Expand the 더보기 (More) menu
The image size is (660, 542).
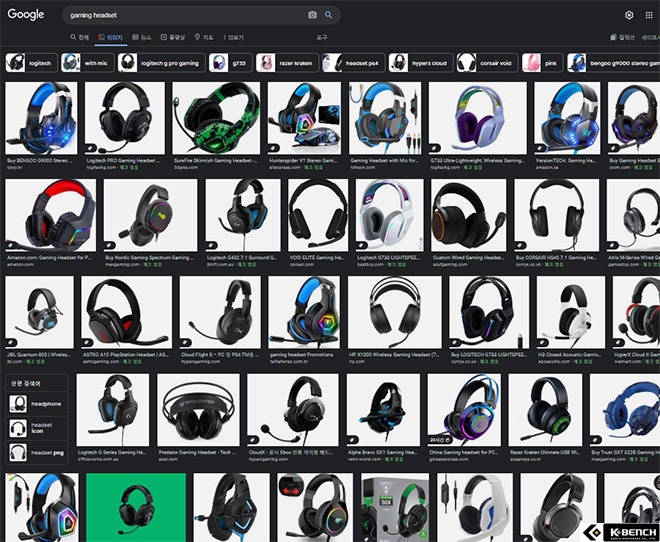[234, 37]
